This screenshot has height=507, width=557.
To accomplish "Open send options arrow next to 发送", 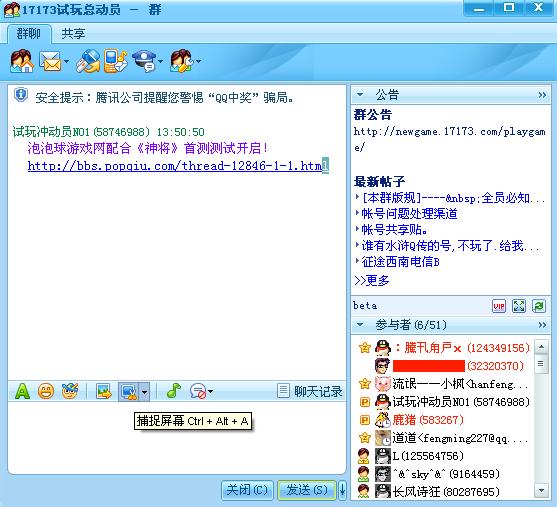I will (x=342, y=490).
